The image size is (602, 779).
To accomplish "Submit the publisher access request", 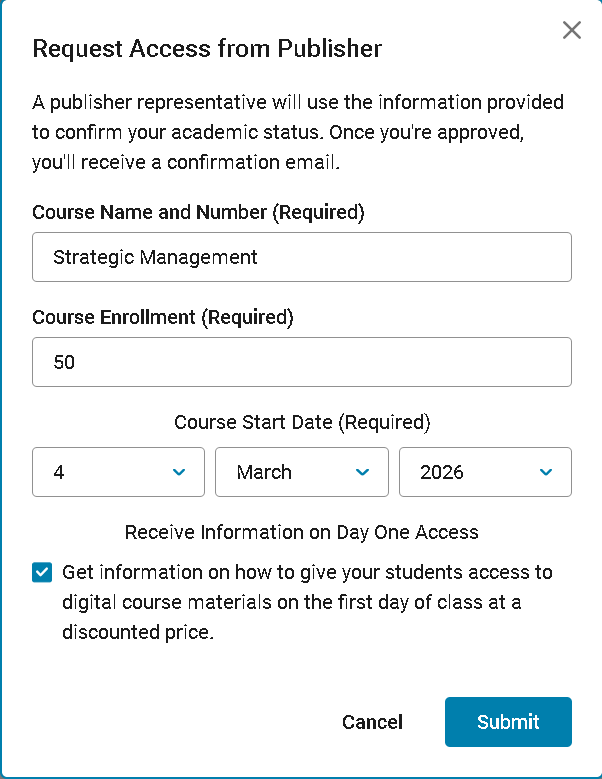I will 508,722.
